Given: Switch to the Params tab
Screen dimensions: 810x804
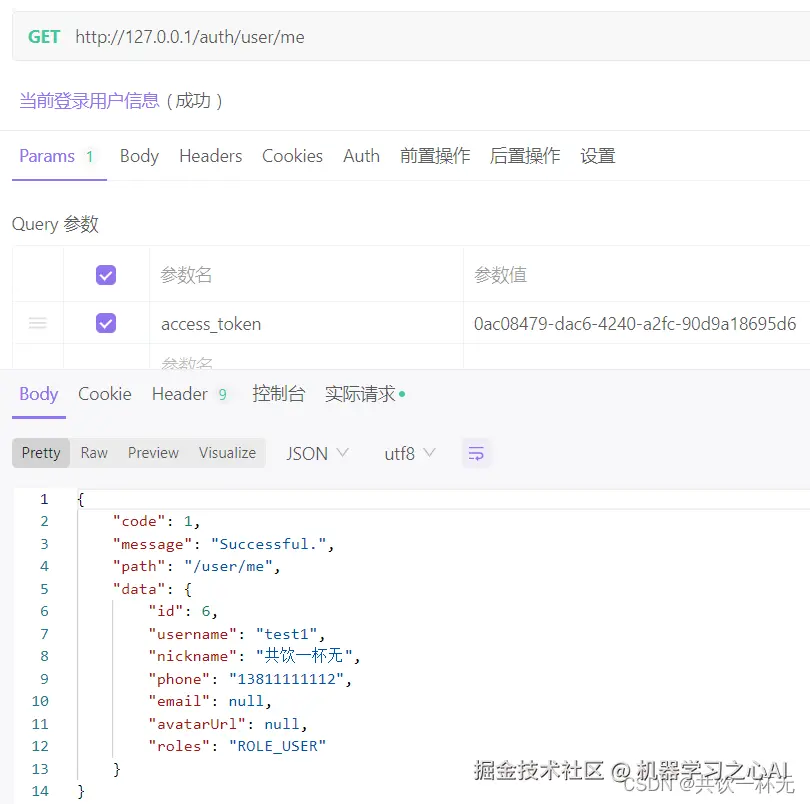Looking at the screenshot, I should [56, 156].
